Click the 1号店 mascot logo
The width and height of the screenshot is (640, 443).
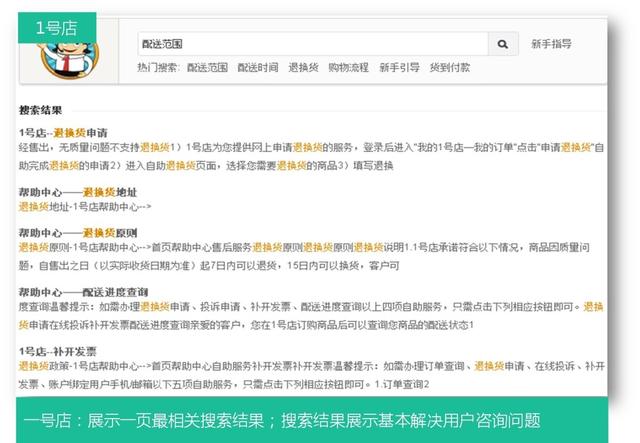point(69,59)
